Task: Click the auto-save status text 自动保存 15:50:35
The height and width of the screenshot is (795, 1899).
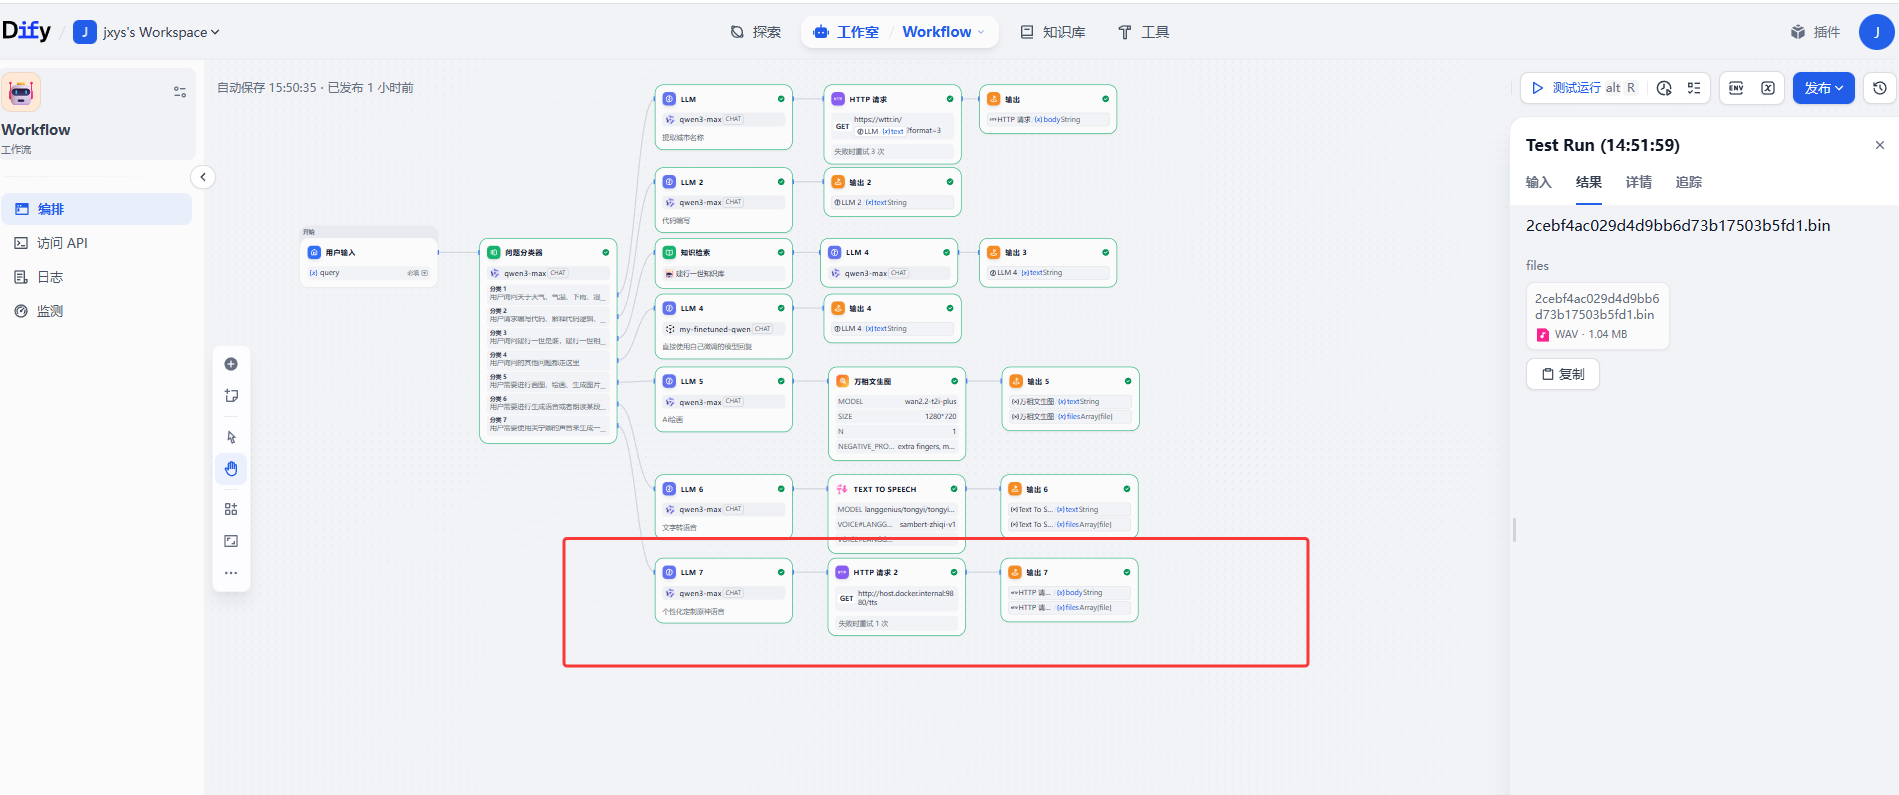Action: coord(268,88)
